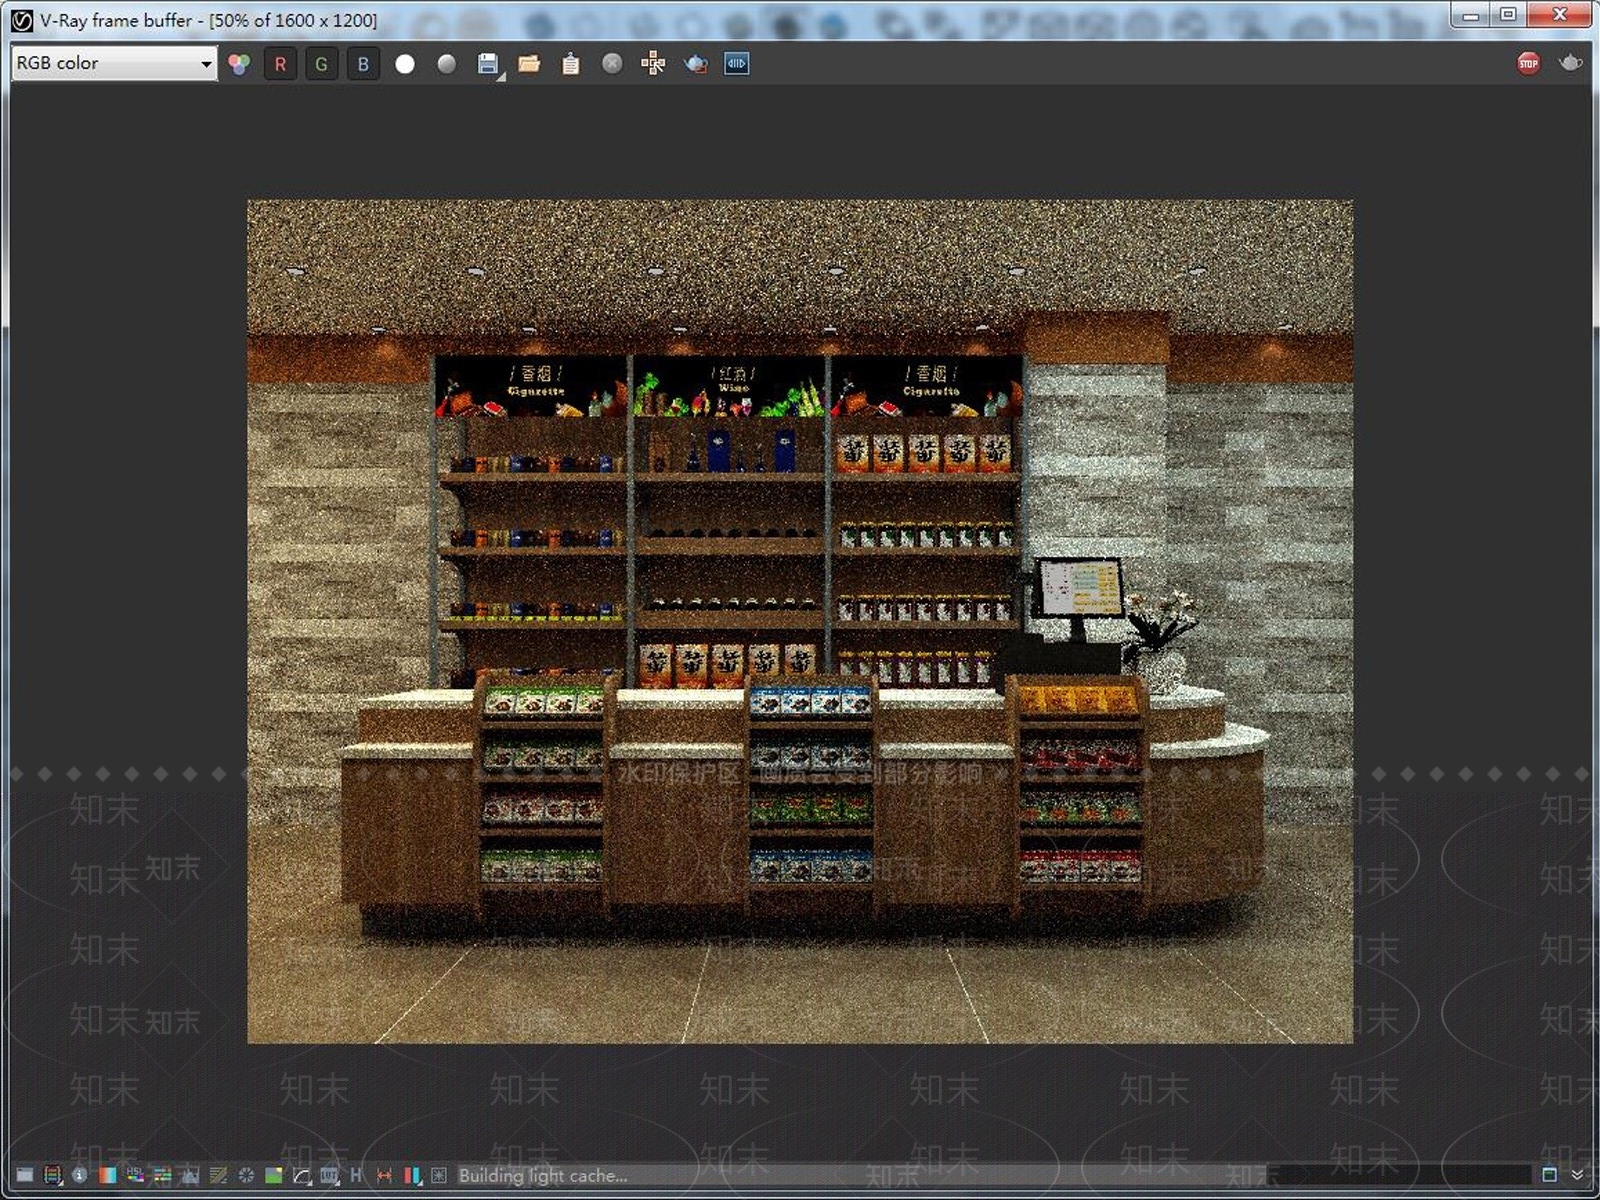The width and height of the screenshot is (1600, 1200).
Task: Enable monochromatic mode grey circle
Action: pyautogui.click(x=447, y=64)
